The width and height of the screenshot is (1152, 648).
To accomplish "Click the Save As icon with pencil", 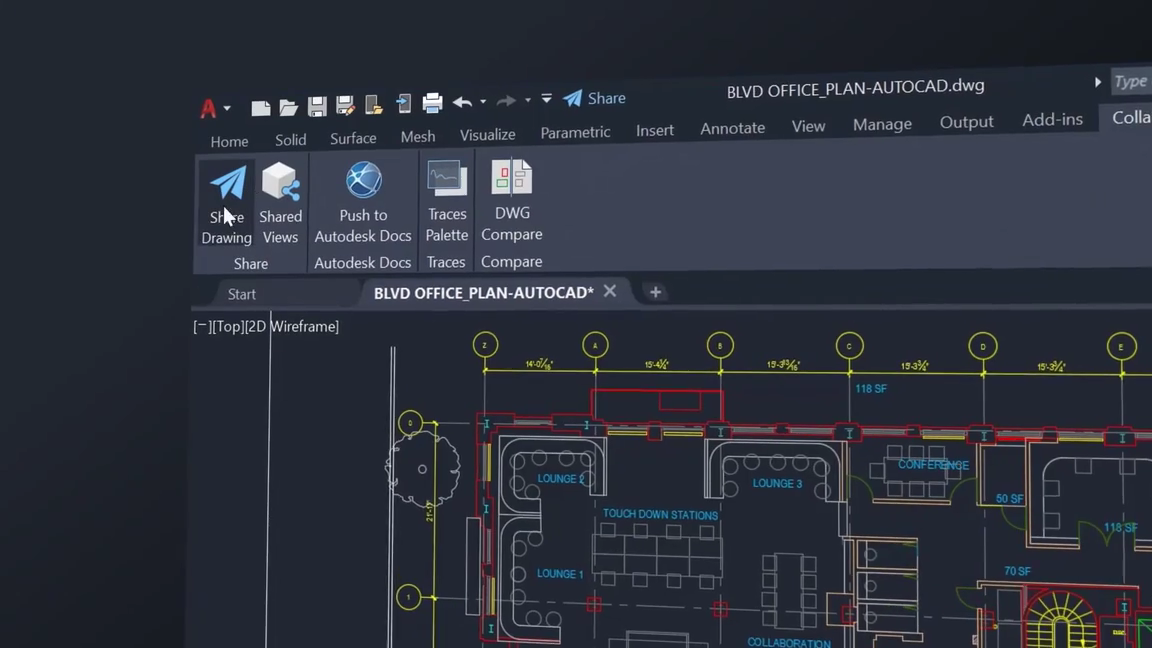I will 345,106.
